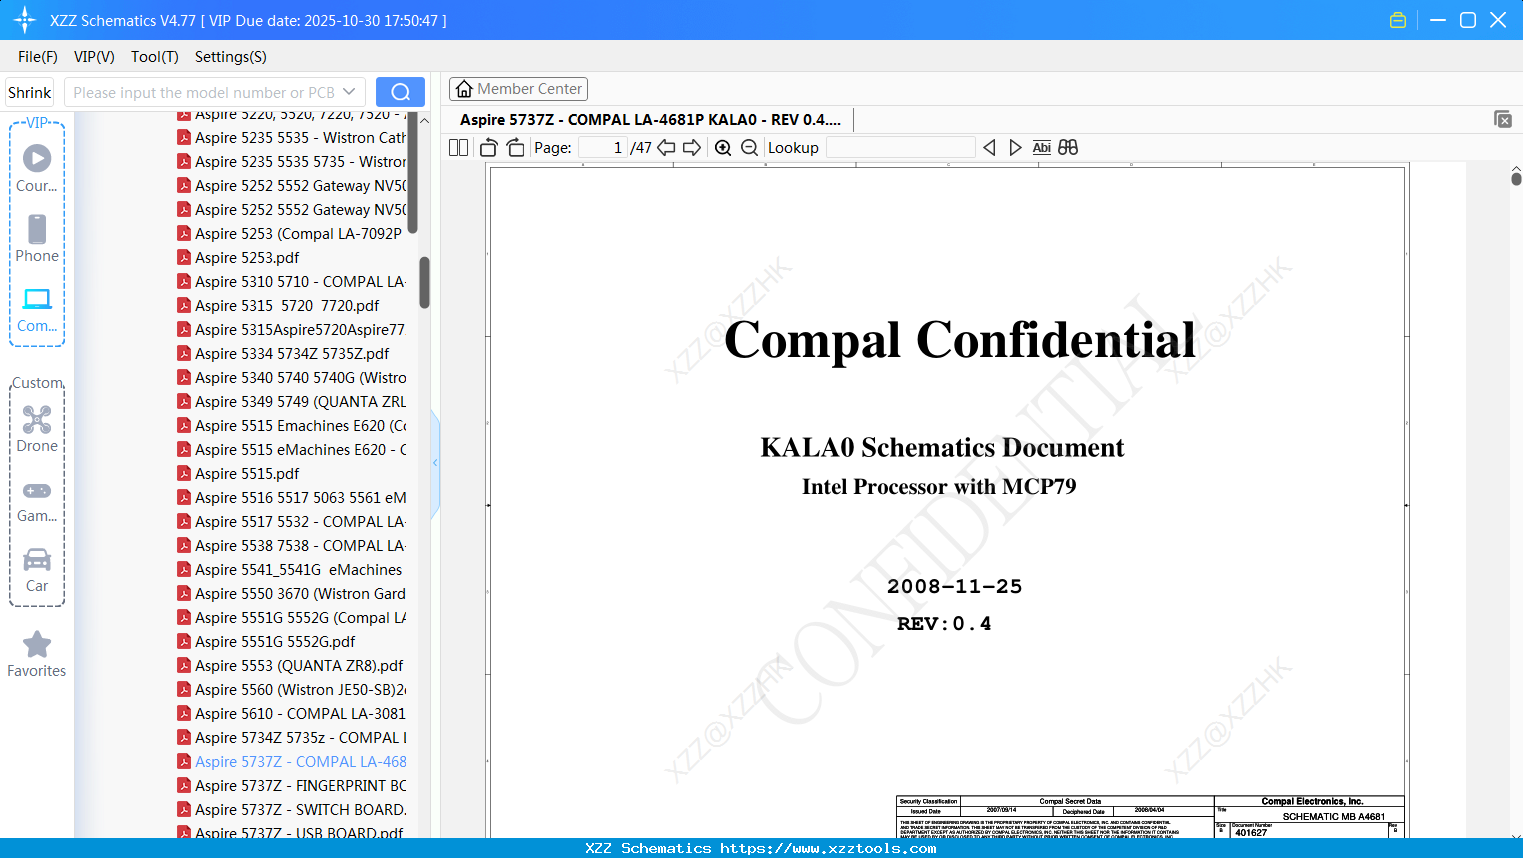Click the file list vertical scrollbar thumb
This screenshot has width=1523, height=858.
tap(424, 283)
